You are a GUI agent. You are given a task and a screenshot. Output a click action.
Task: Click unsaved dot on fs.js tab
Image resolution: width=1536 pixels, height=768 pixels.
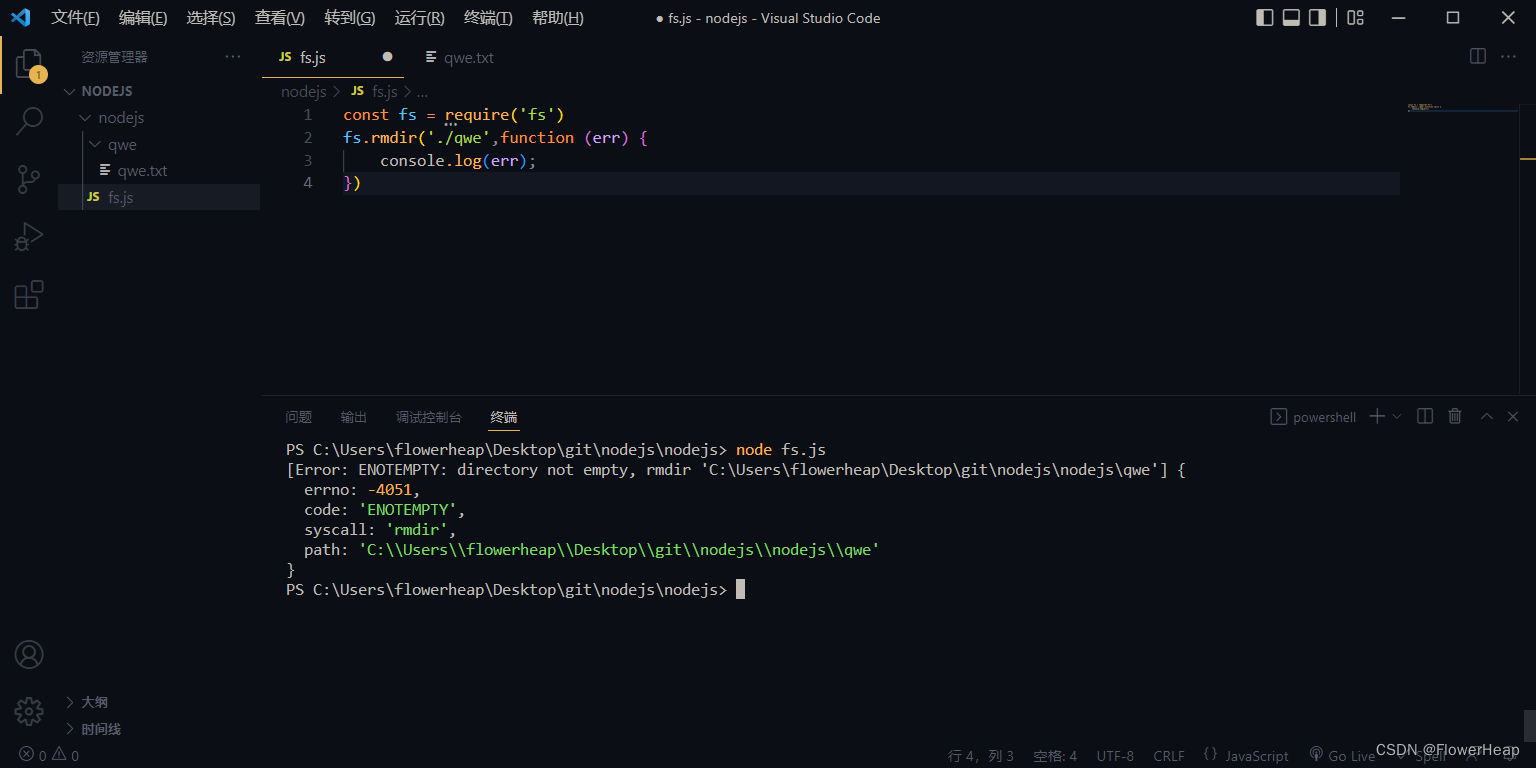(387, 57)
